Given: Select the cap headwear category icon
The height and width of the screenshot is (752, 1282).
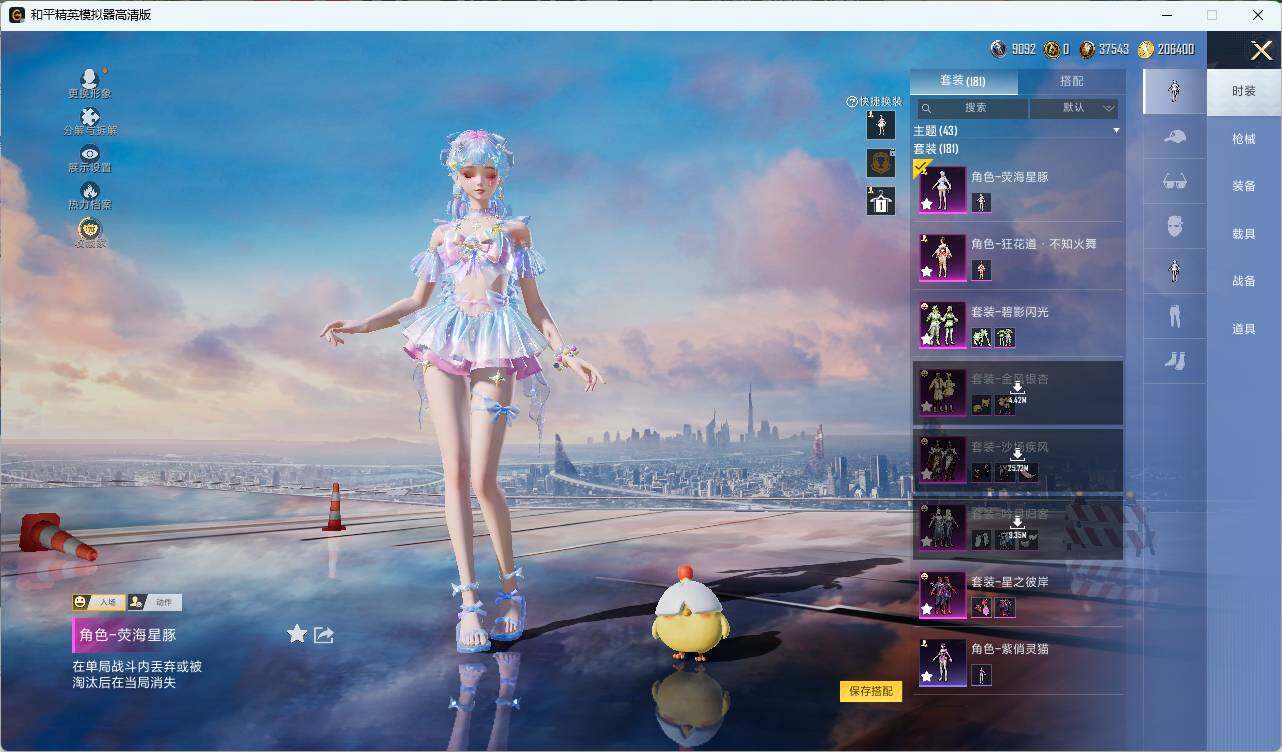Looking at the screenshot, I should (x=1175, y=137).
